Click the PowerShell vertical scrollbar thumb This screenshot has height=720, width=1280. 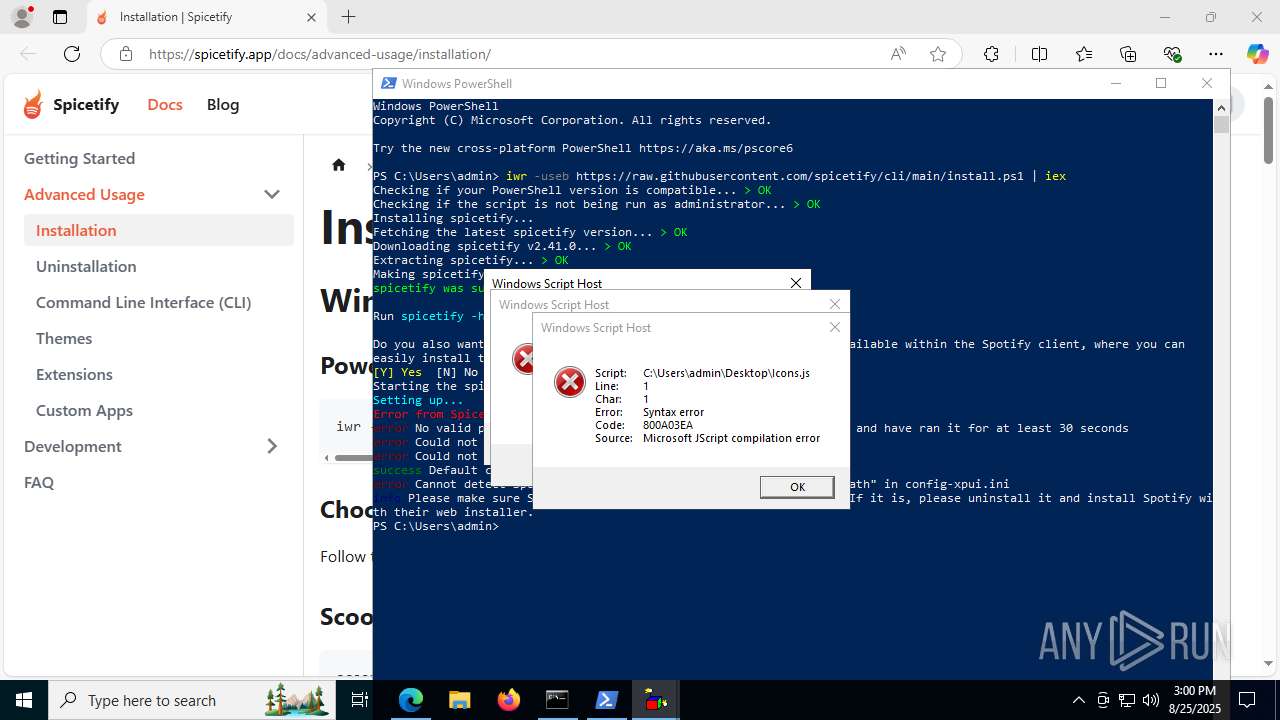1221,125
